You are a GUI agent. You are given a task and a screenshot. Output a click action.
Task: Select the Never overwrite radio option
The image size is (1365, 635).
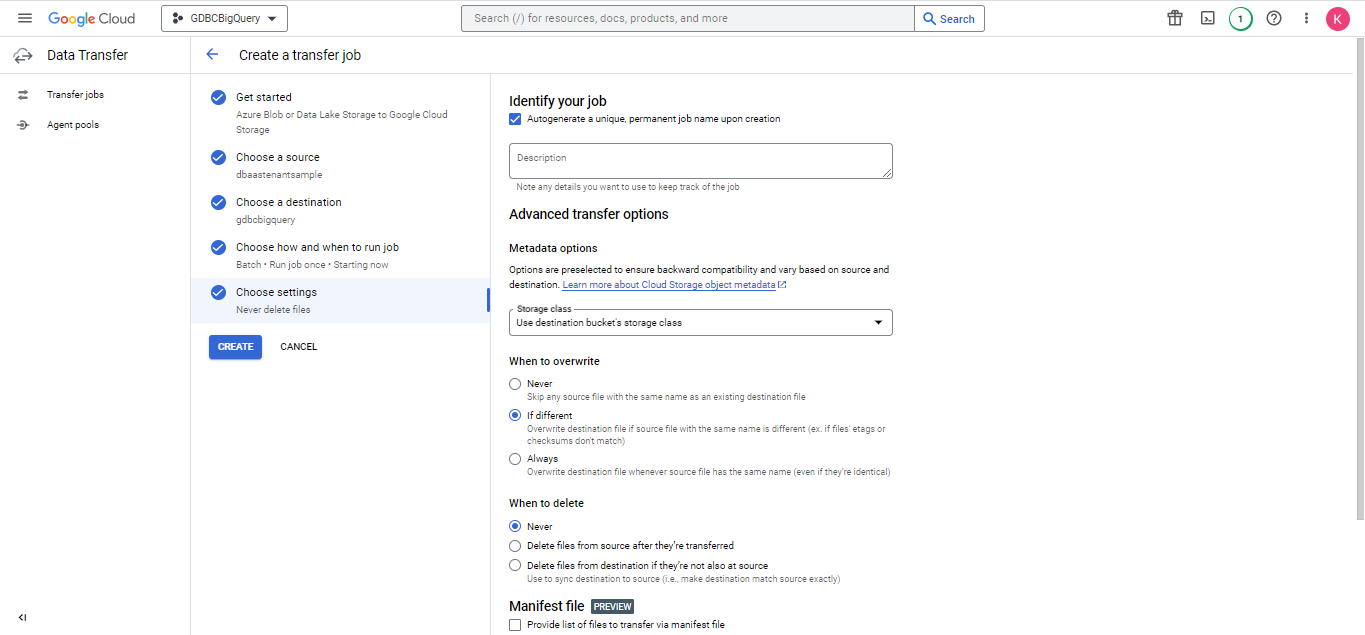(x=515, y=384)
